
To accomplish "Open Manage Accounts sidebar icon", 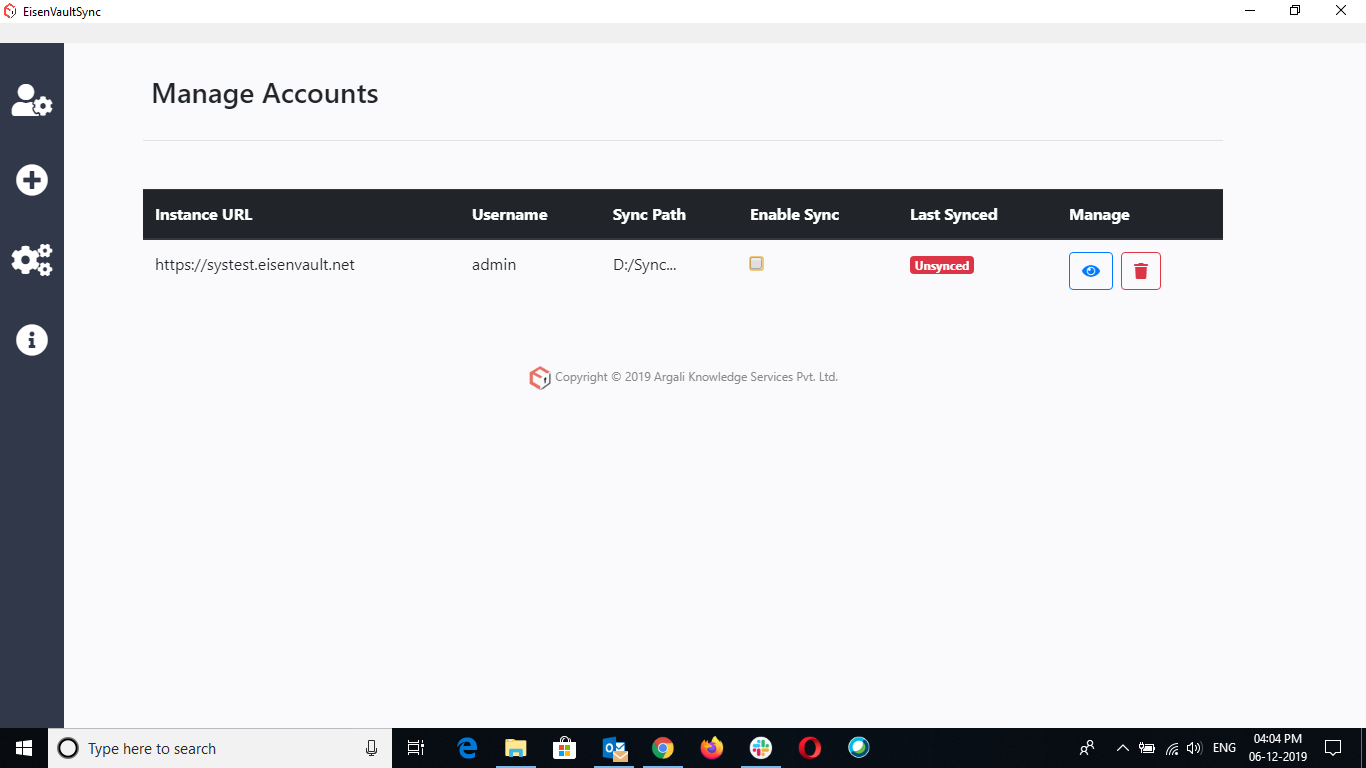I will 32,100.
